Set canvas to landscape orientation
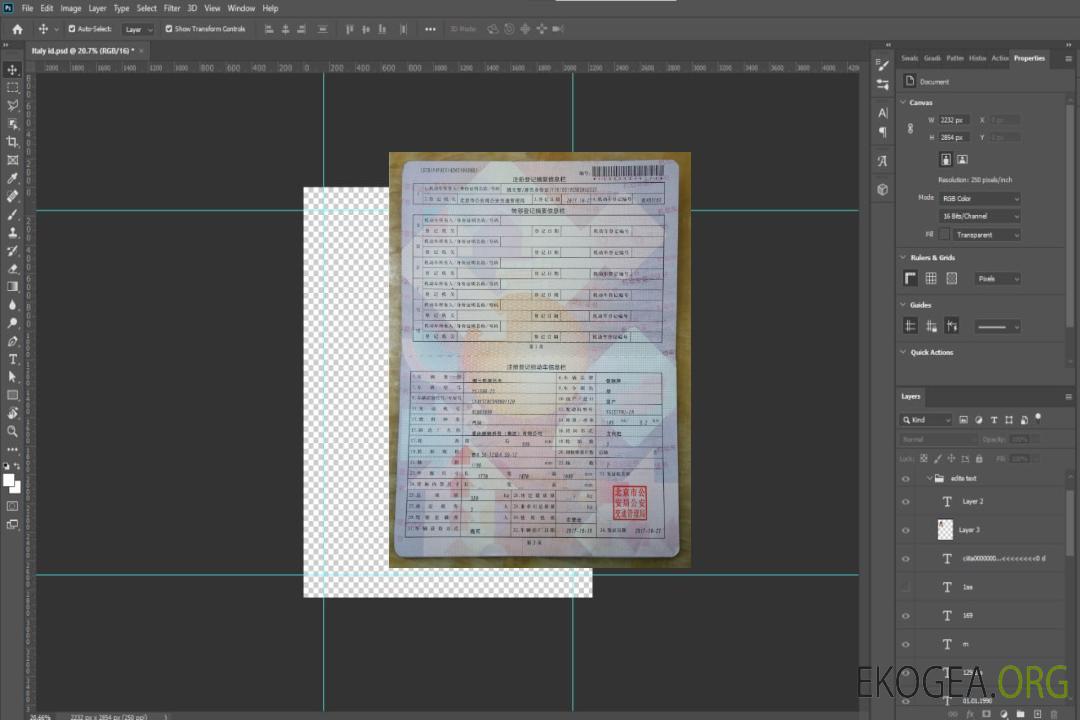The height and width of the screenshot is (720, 1080). pyautogui.click(x=962, y=159)
